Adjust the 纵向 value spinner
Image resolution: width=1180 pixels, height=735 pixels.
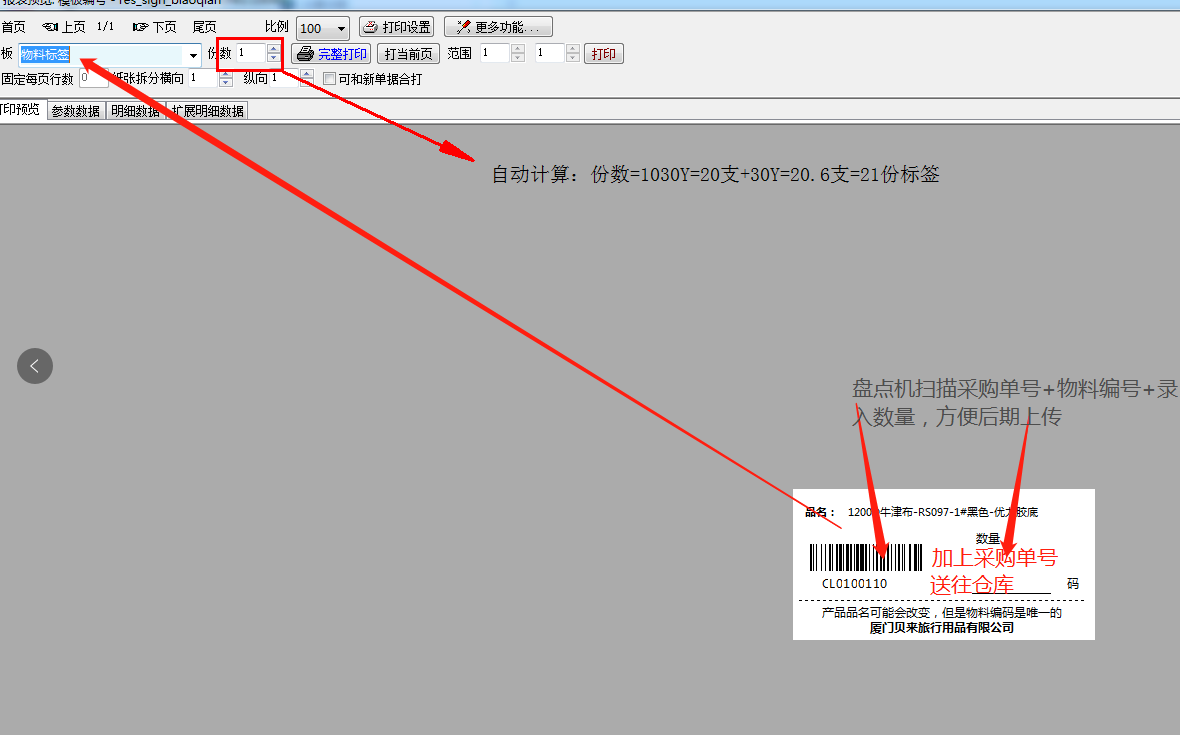click(306, 74)
